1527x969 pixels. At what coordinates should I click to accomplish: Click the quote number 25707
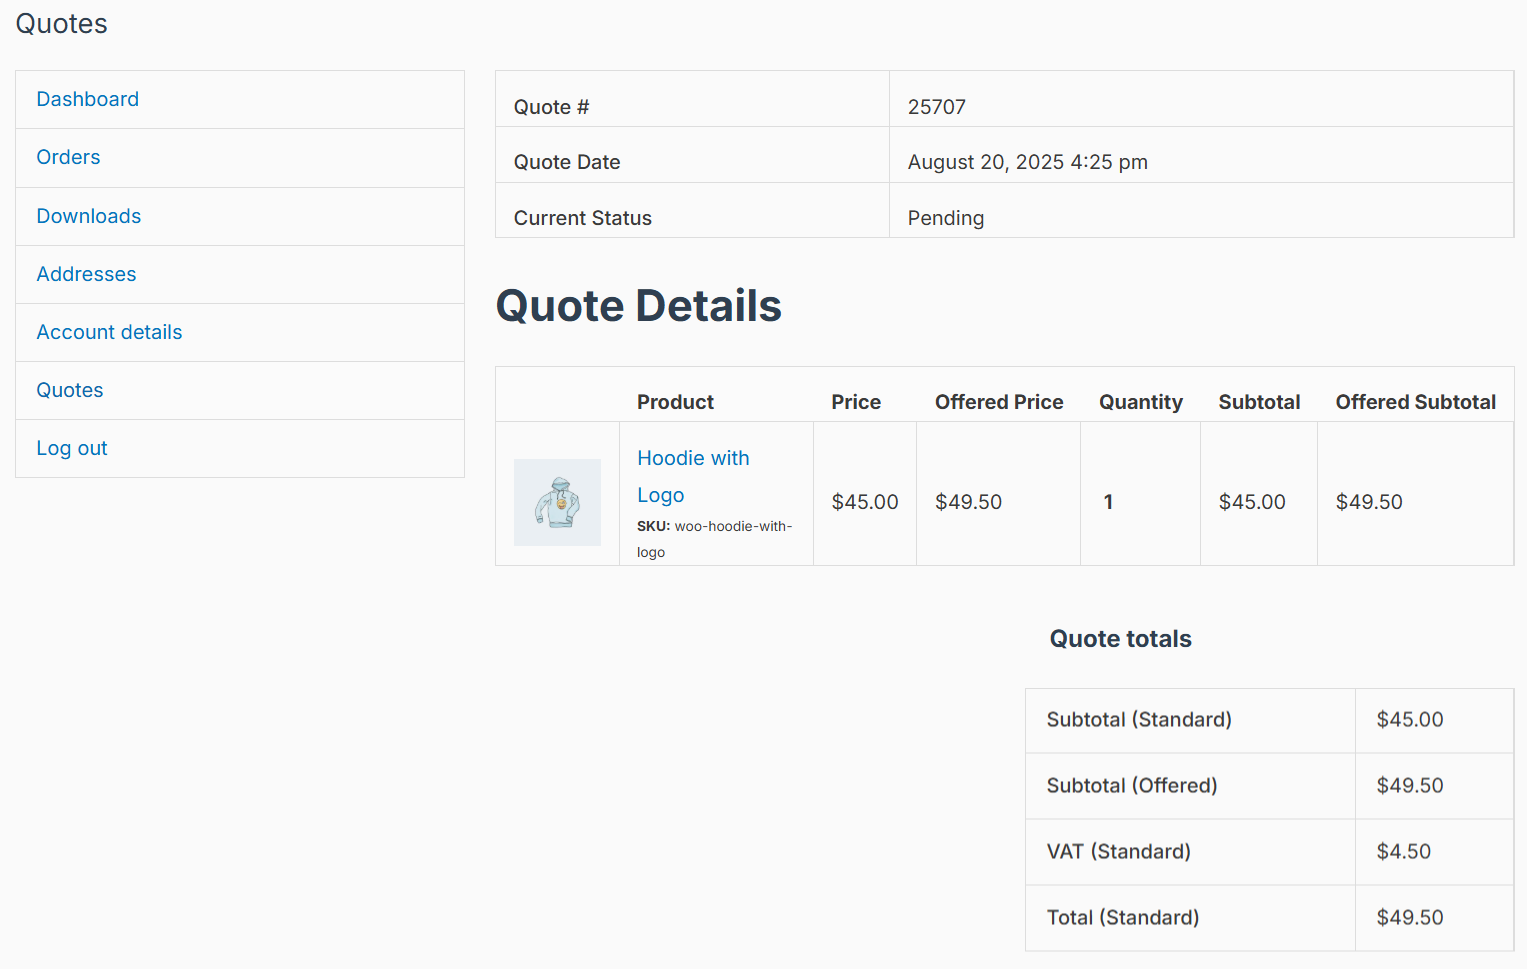coord(937,107)
